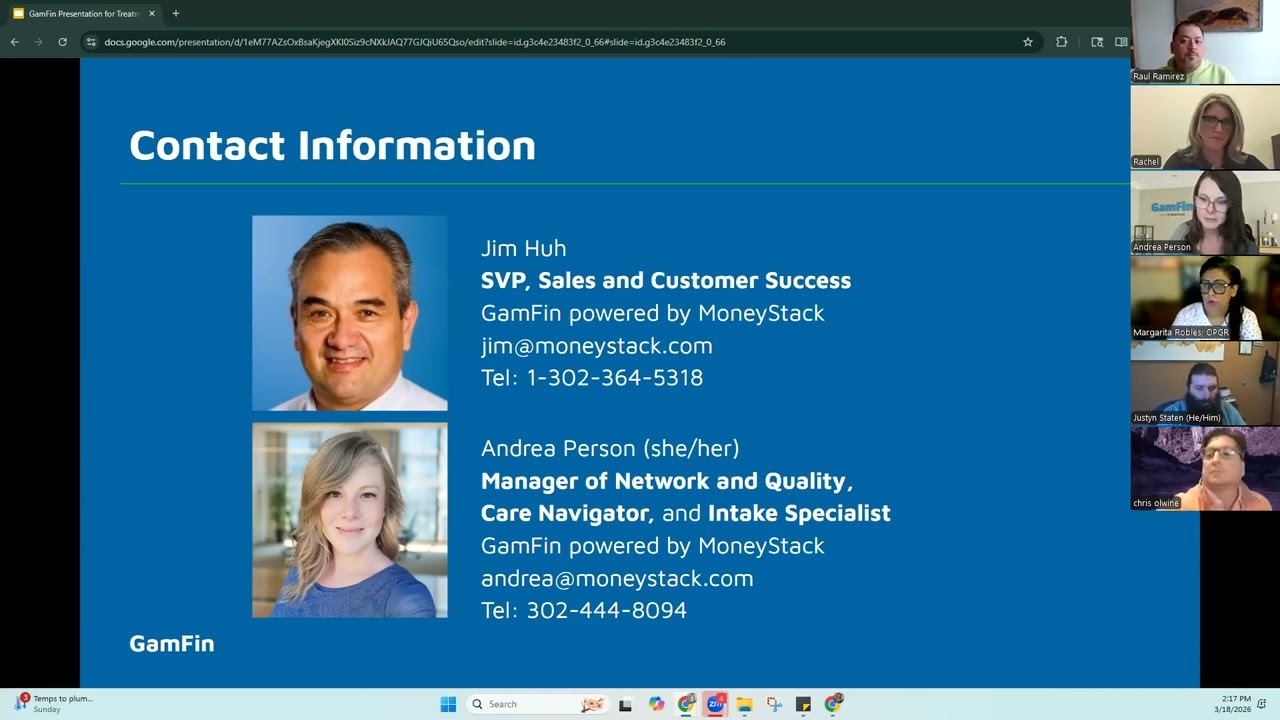This screenshot has height=720, width=1280.
Task: Click the phone number 302-444-8094
Action: tap(607, 610)
